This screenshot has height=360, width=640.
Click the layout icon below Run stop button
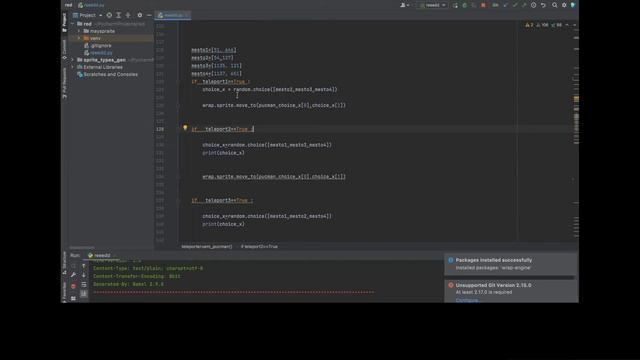(73, 298)
